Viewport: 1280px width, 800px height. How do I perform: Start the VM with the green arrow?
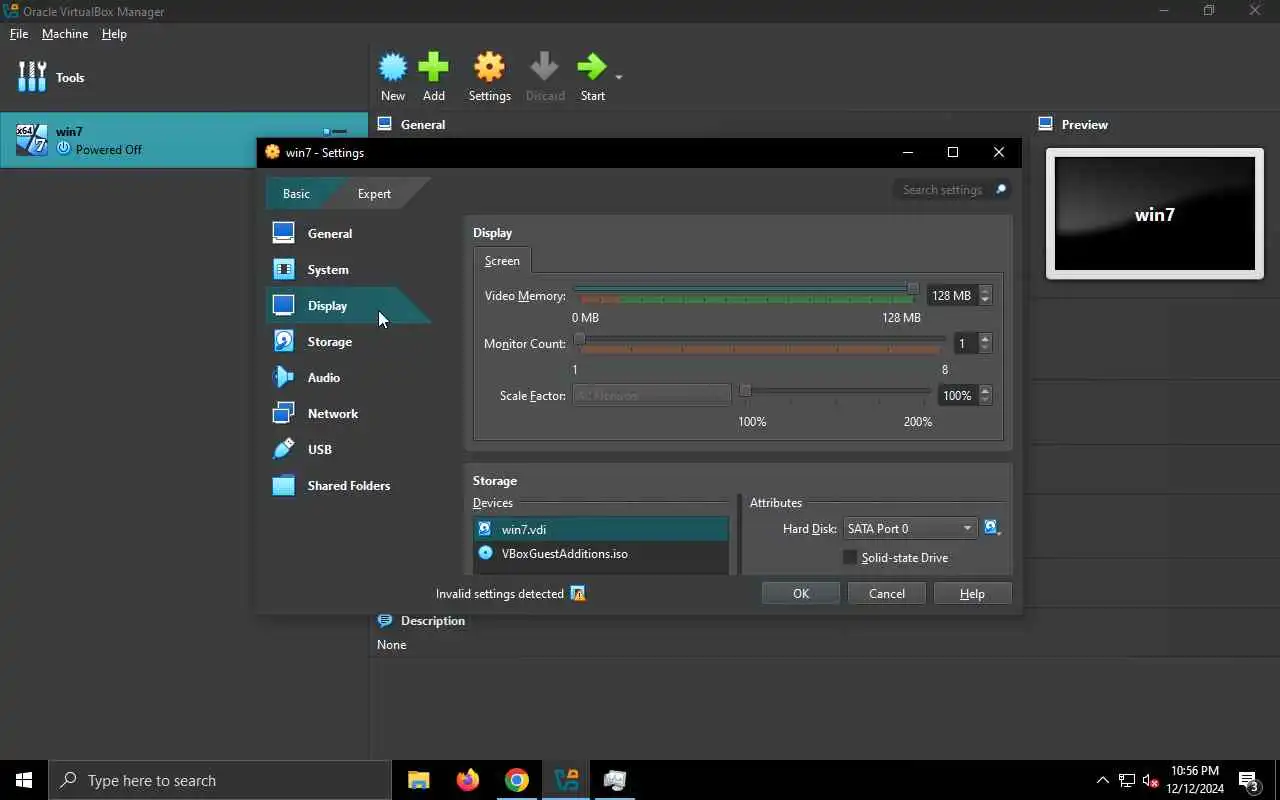pyautogui.click(x=592, y=68)
